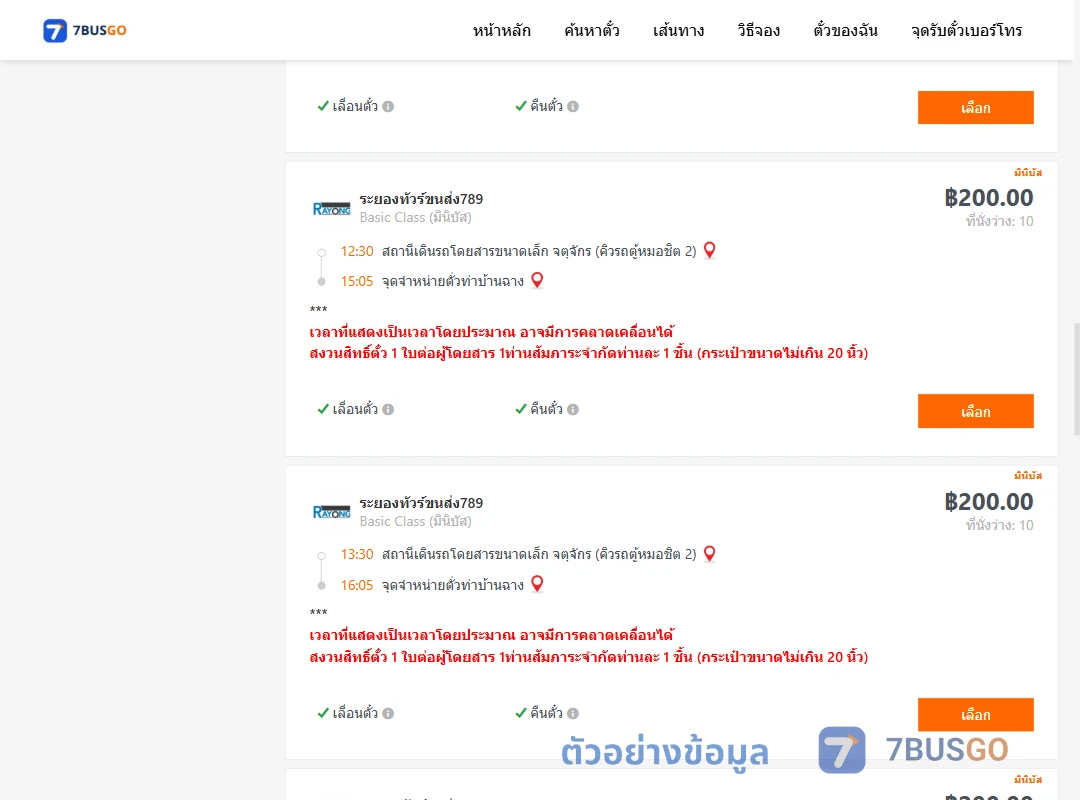1080x800 pixels.
Task: Open วิธีจอง menu item
Action: pos(758,30)
